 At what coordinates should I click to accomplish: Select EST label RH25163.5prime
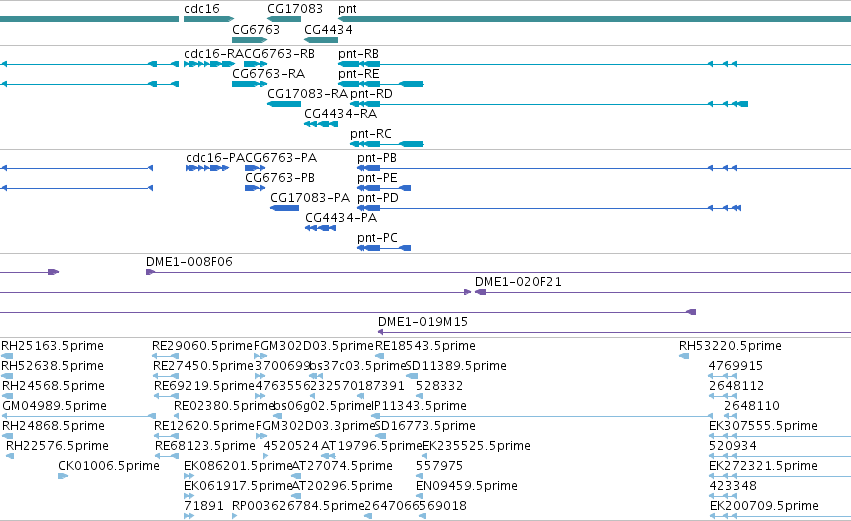[52, 346]
